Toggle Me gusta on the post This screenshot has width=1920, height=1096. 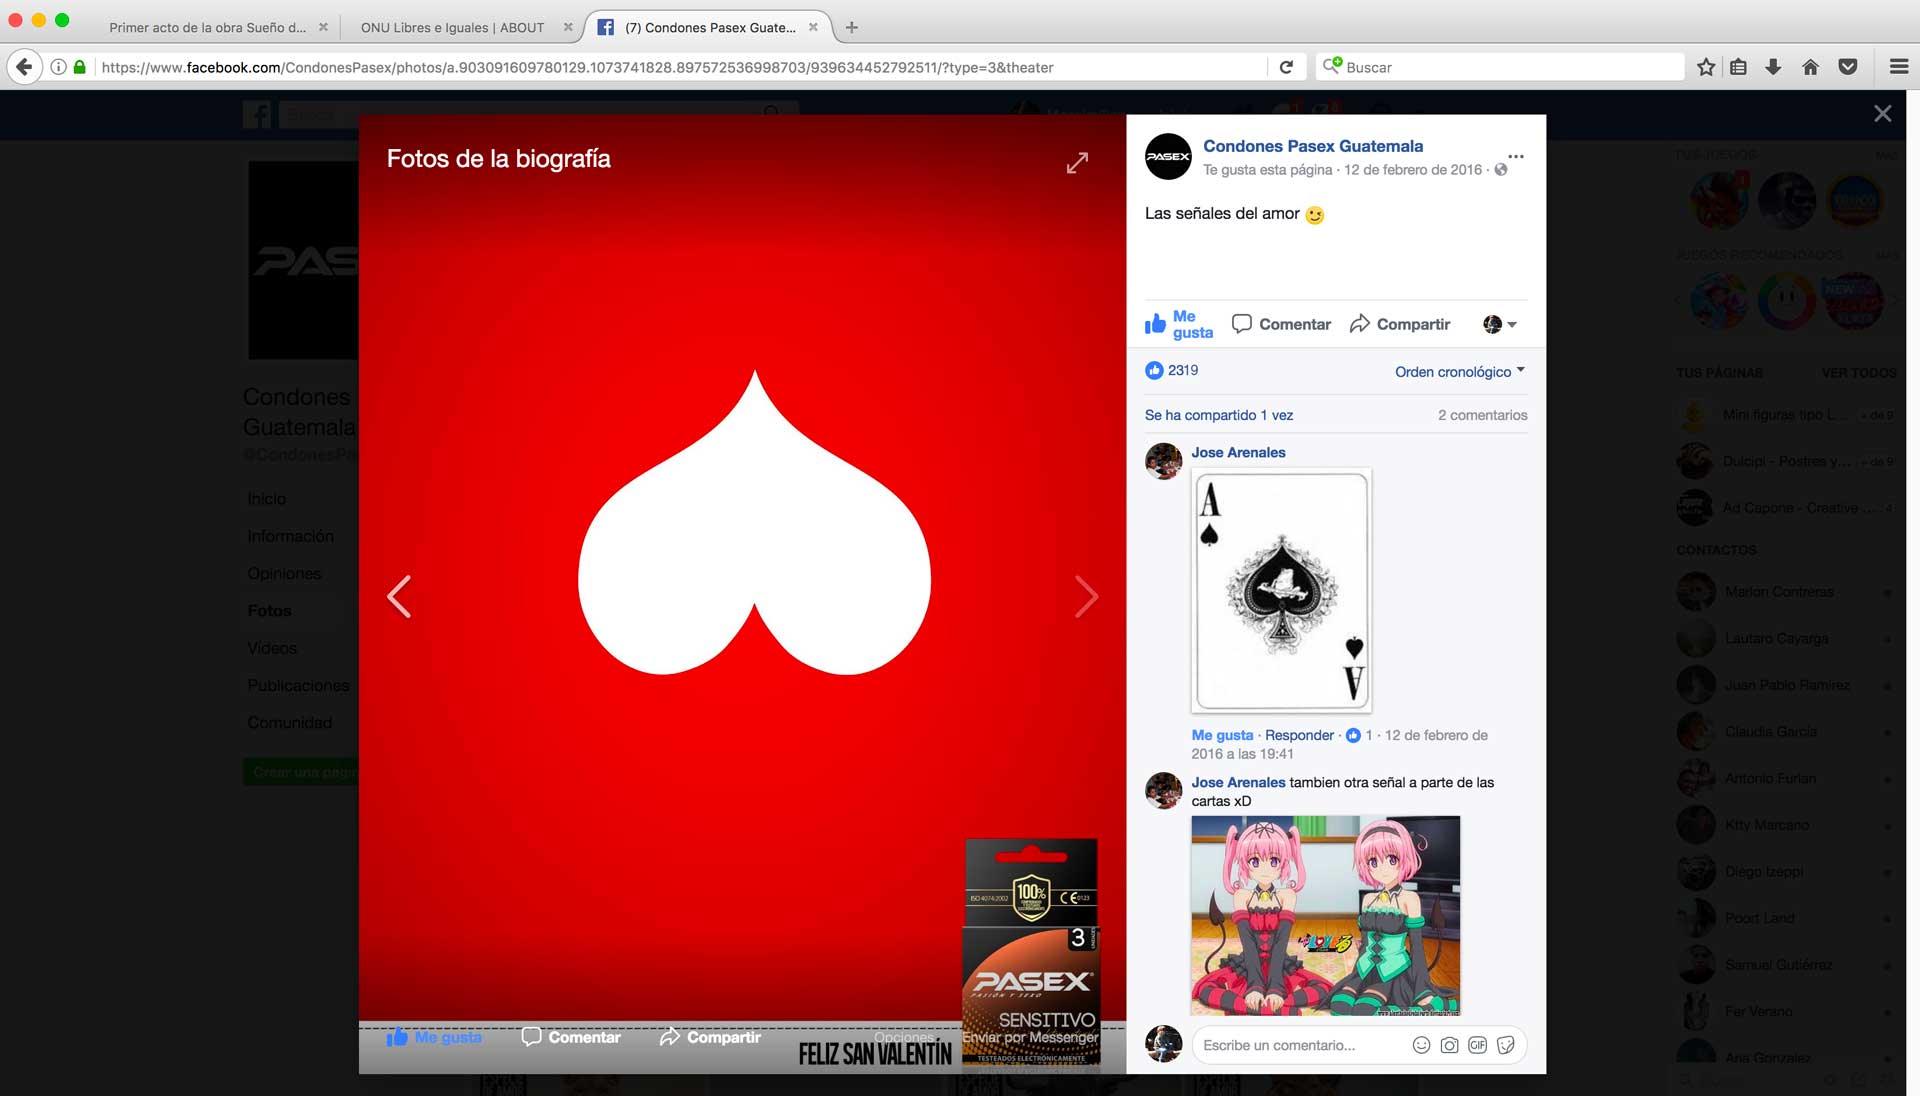pos(1178,324)
